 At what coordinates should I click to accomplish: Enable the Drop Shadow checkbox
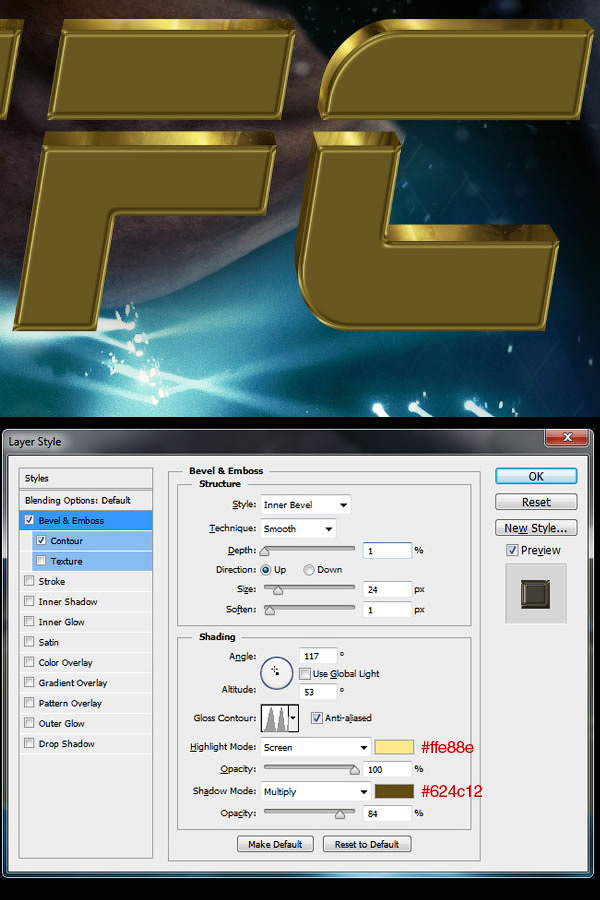coord(29,743)
